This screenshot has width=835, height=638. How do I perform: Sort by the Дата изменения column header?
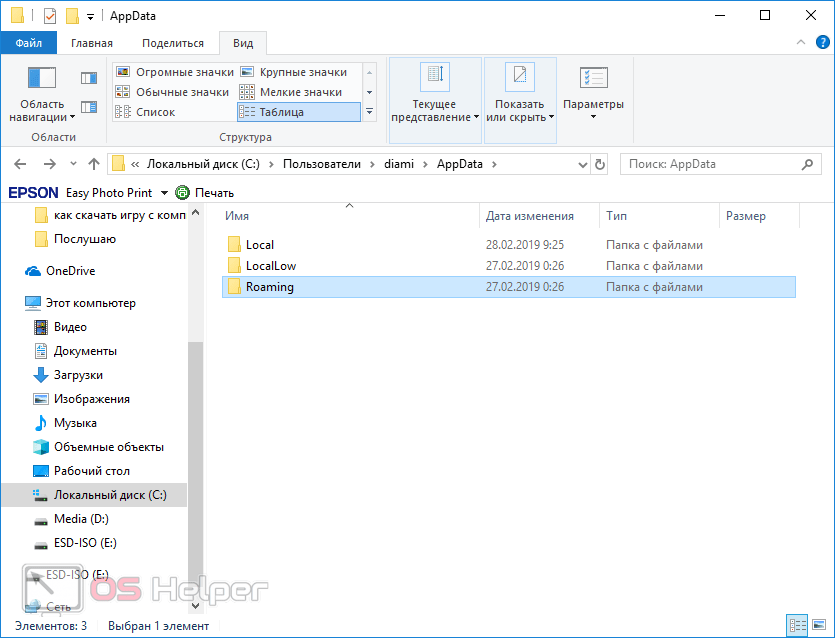530,216
